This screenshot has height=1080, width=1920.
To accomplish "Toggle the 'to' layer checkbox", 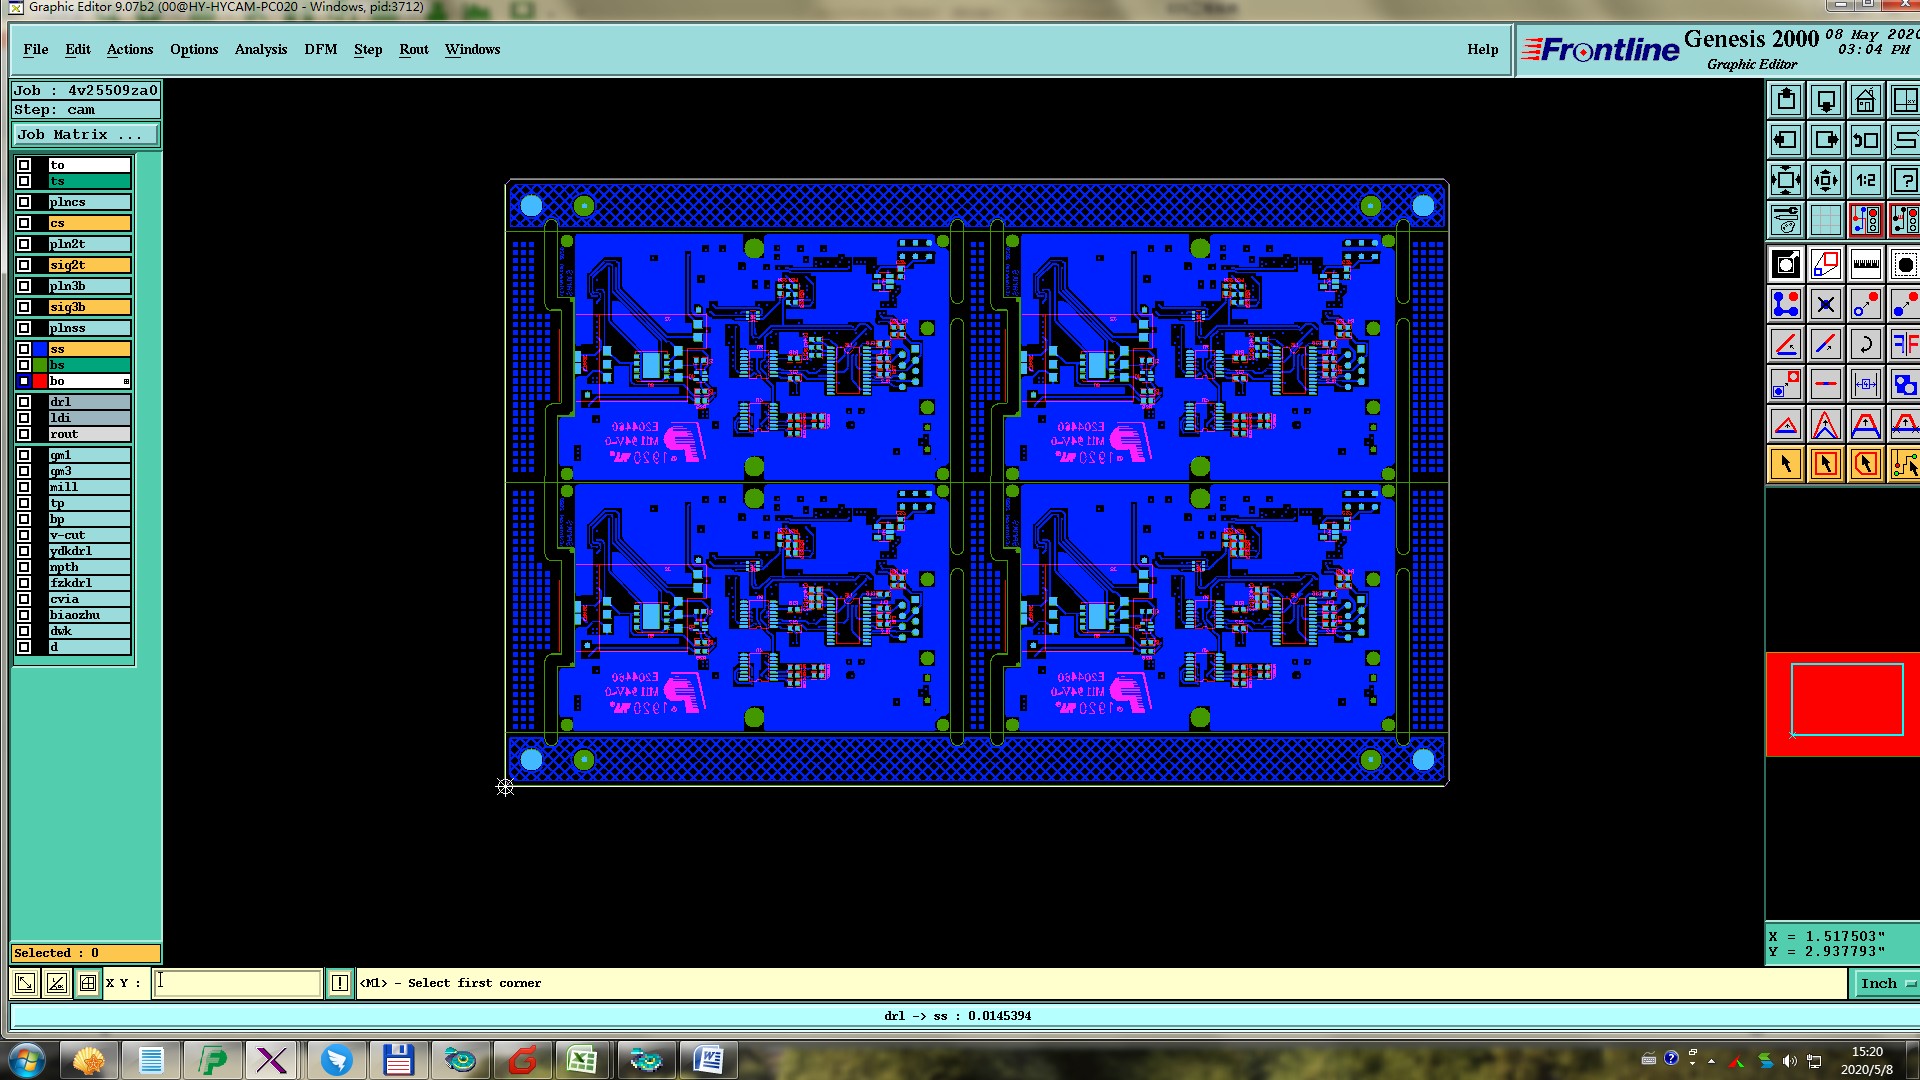I will coord(24,165).
